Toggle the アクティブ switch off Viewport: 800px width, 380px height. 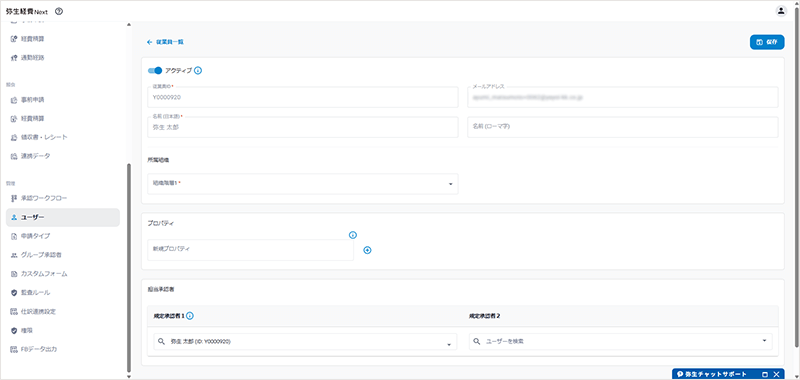tap(155, 71)
